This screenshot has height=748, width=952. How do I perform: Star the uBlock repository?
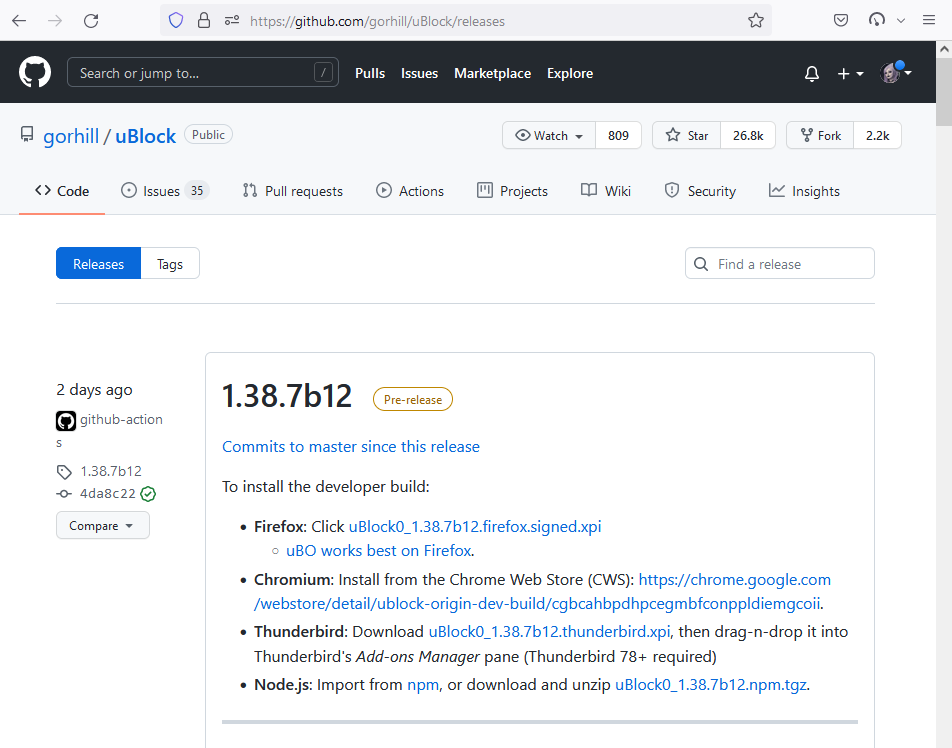point(687,135)
